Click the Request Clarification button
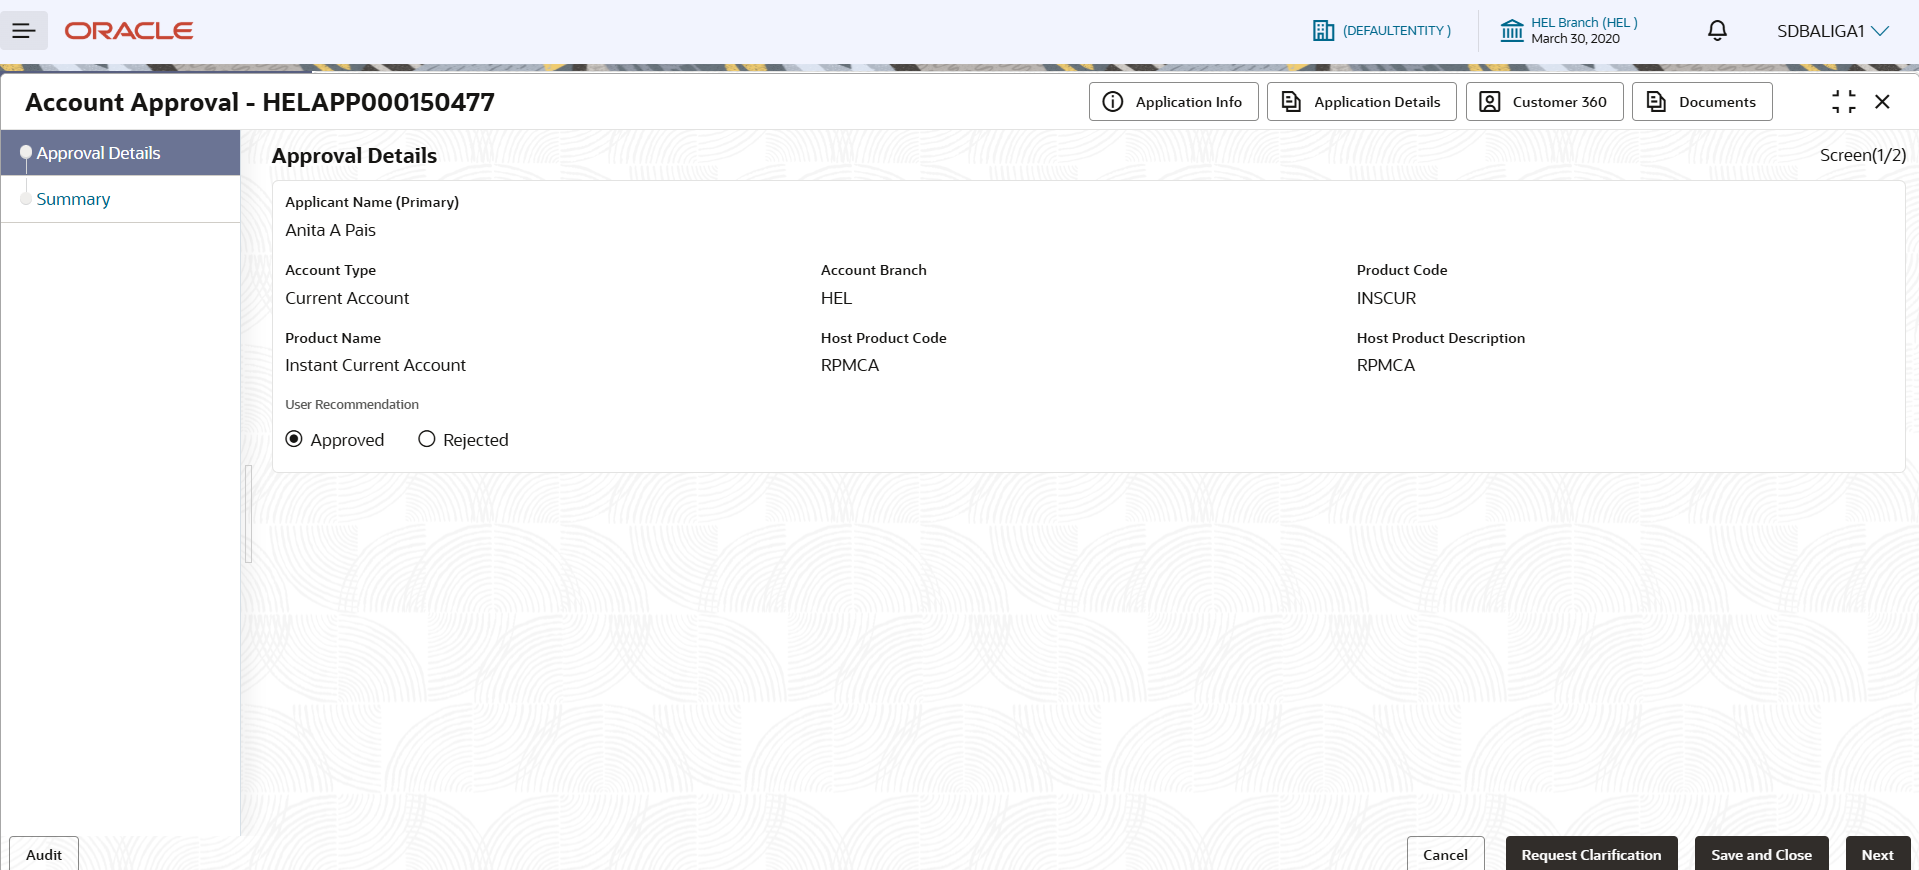This screenshot has height=870, width=1919. (x=1591, y=854)
